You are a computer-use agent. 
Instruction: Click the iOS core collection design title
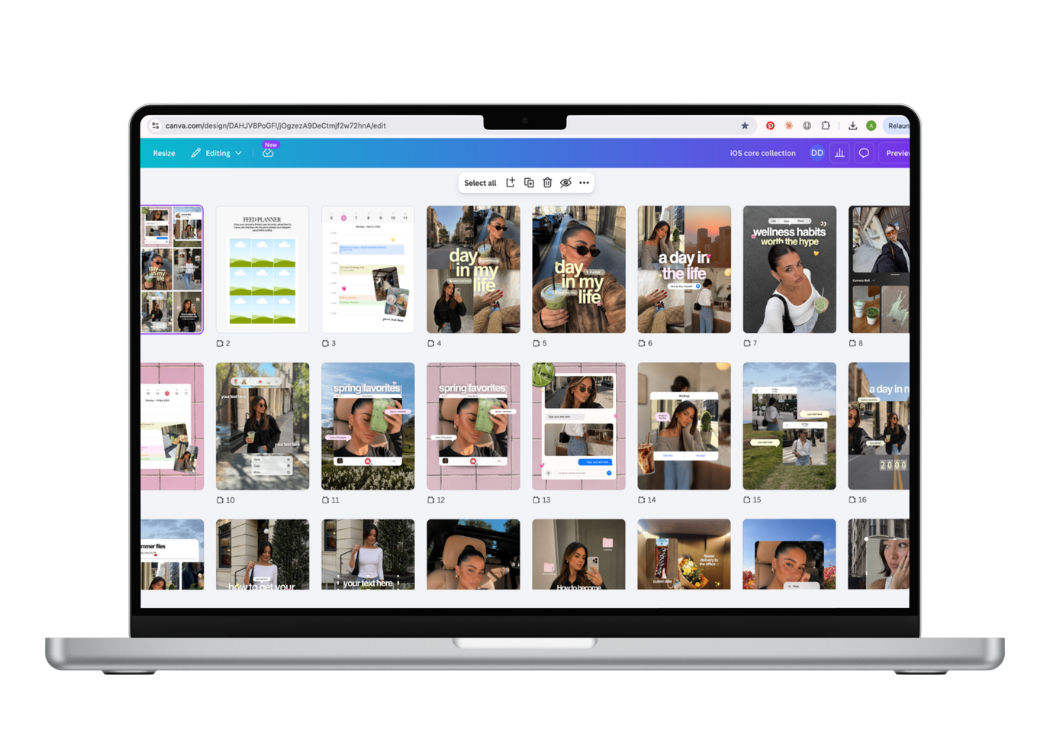(x=763, y=153)
